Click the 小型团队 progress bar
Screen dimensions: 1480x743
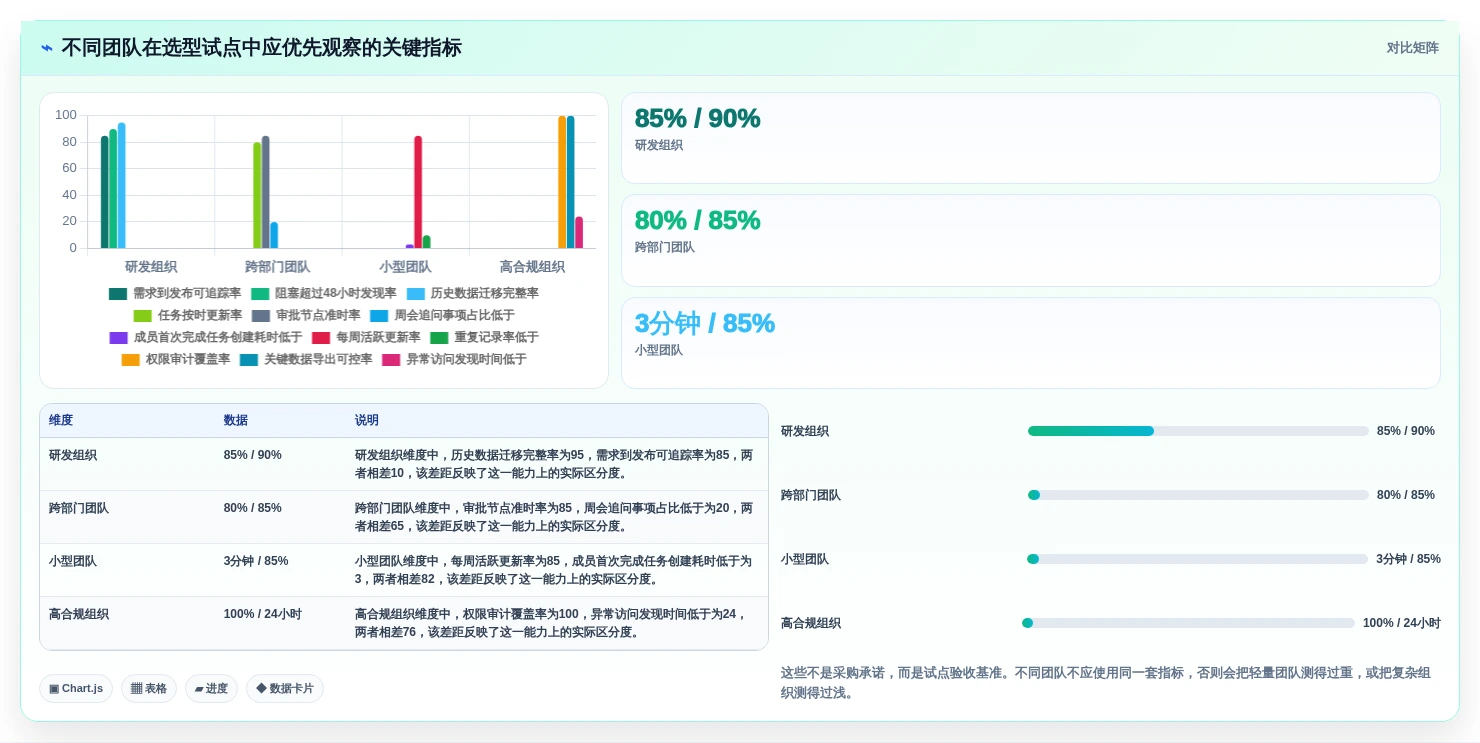pos(1197,559)
